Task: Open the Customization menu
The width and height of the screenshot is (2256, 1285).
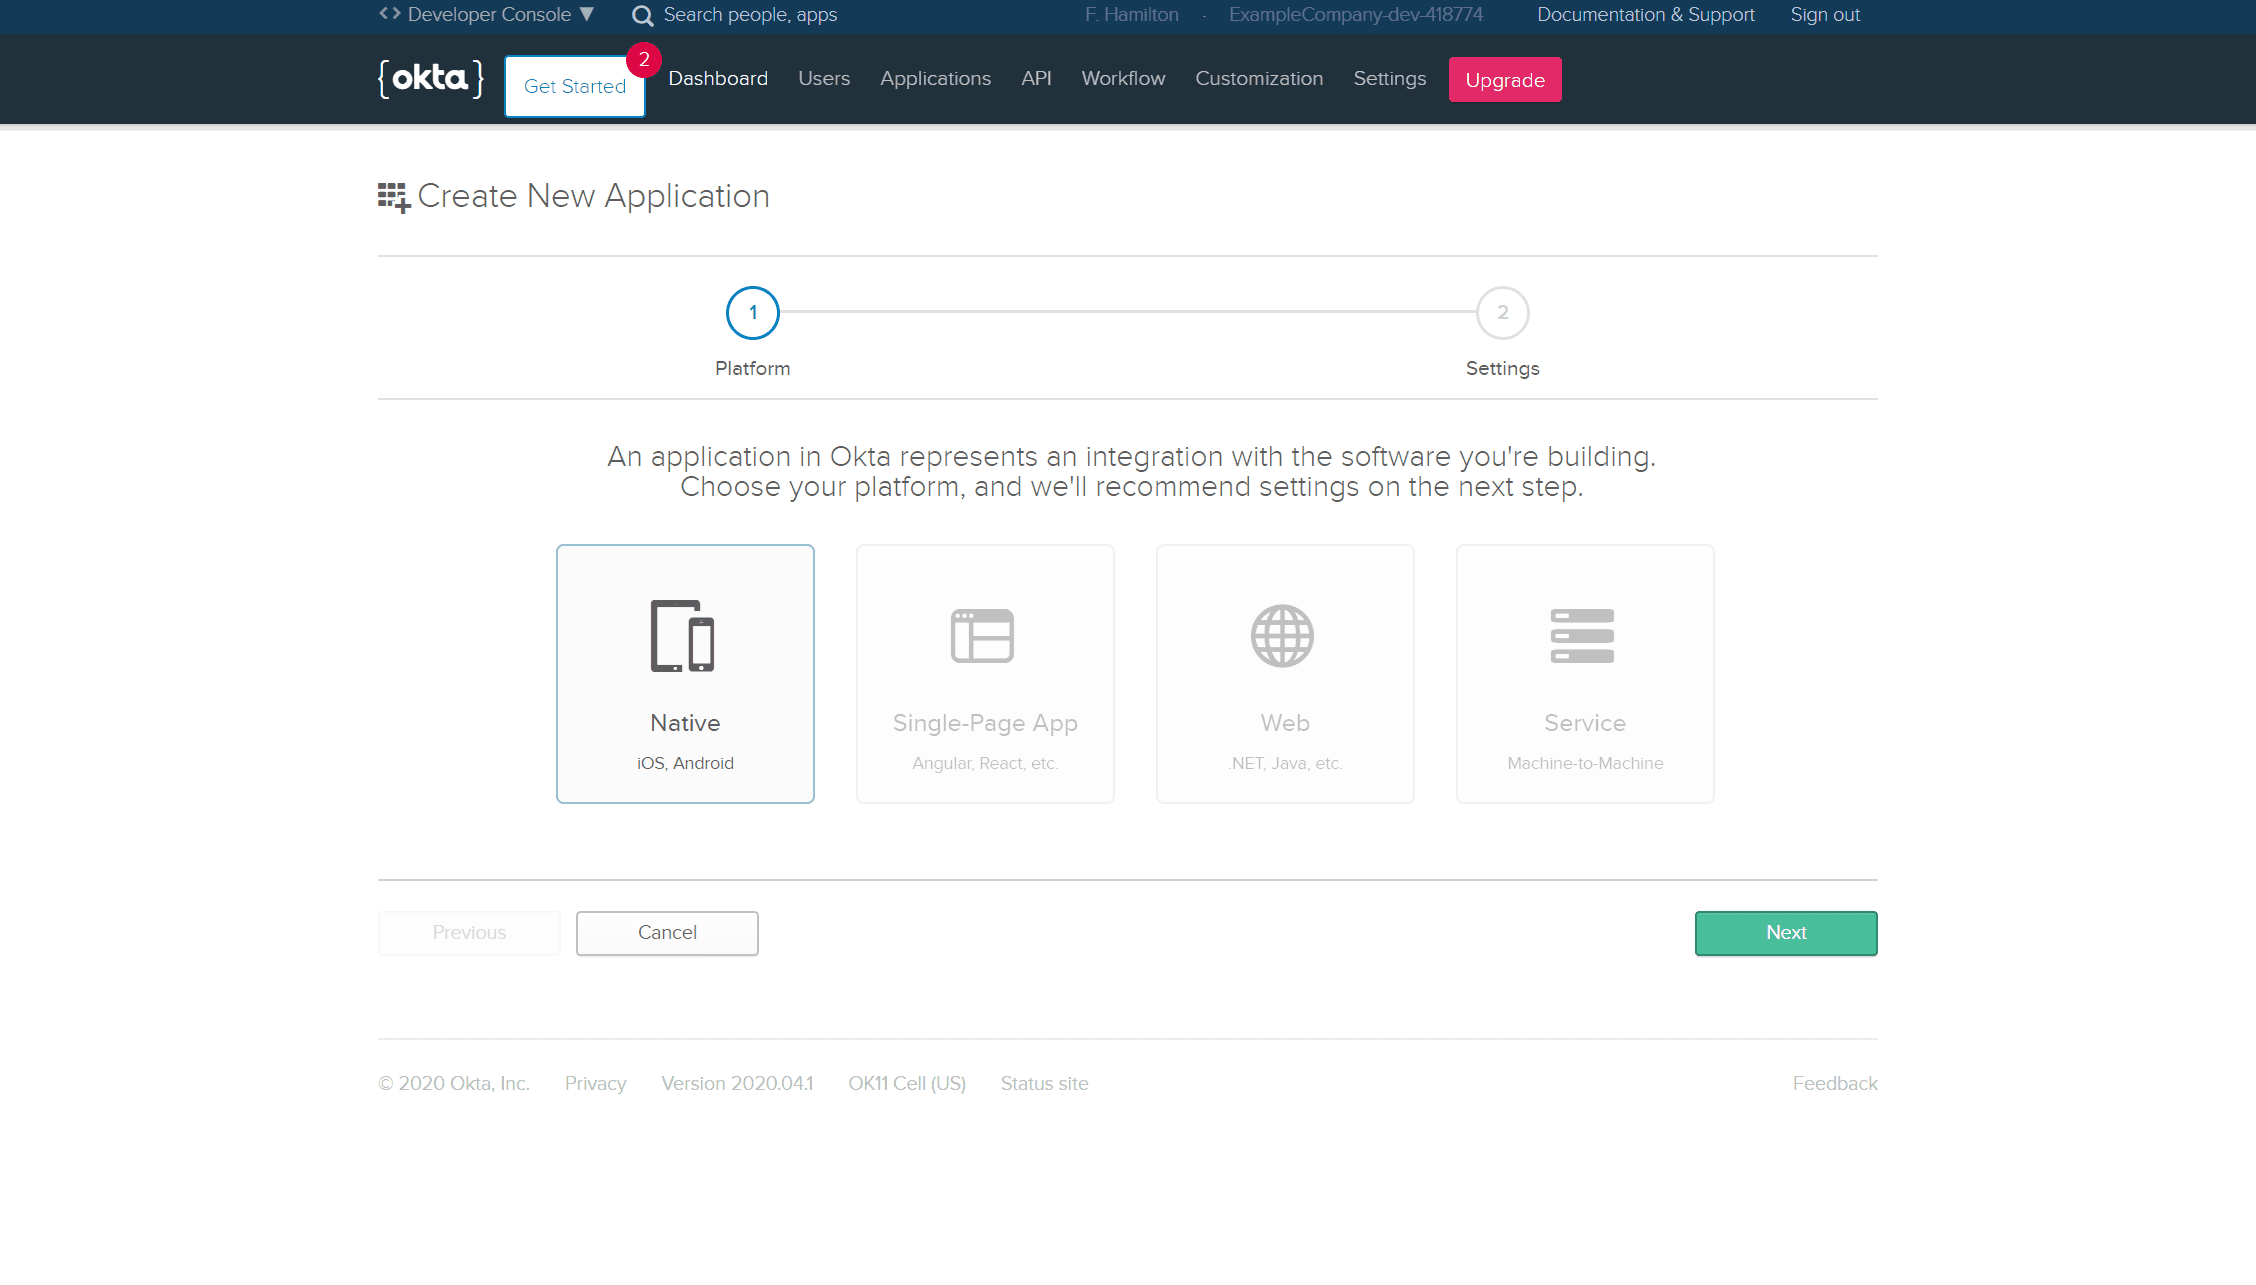Action: point(1259,78)
